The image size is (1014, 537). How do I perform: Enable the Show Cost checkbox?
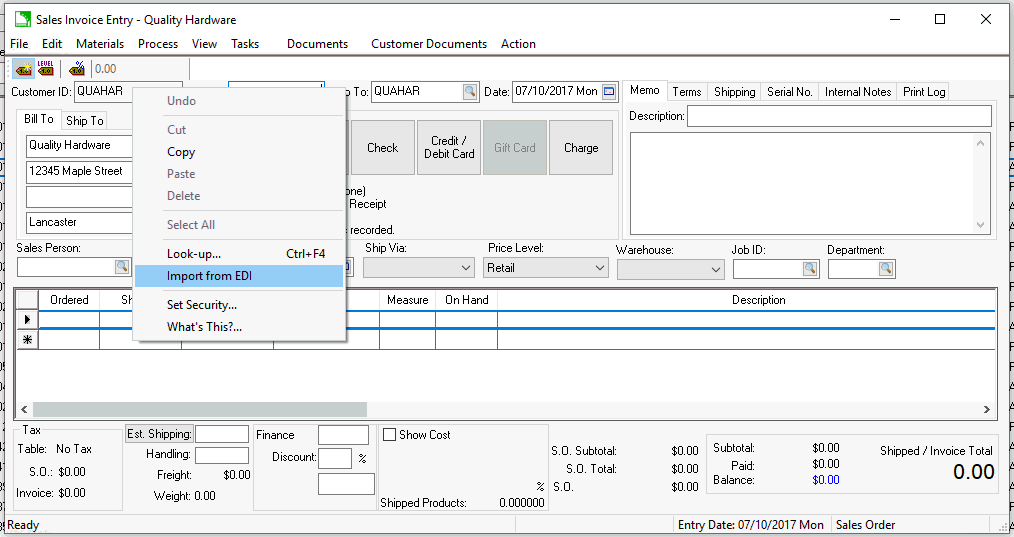(390, 435)
